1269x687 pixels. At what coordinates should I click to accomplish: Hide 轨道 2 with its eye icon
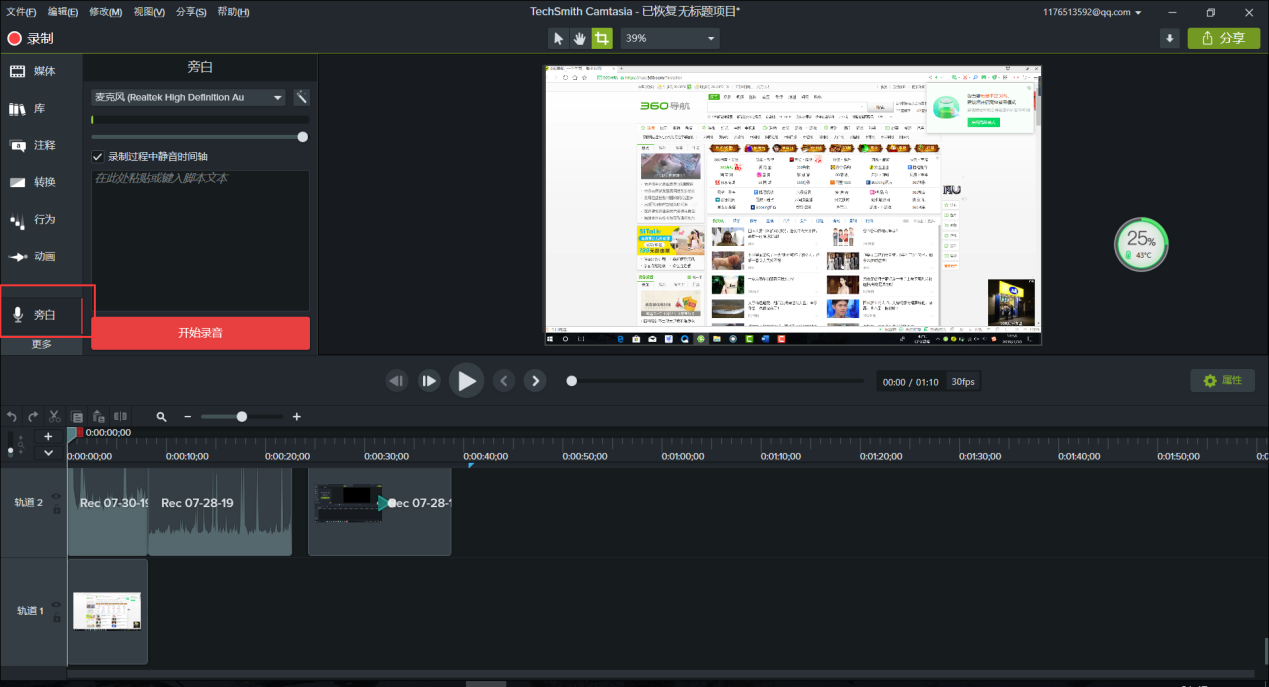(57, 495)
